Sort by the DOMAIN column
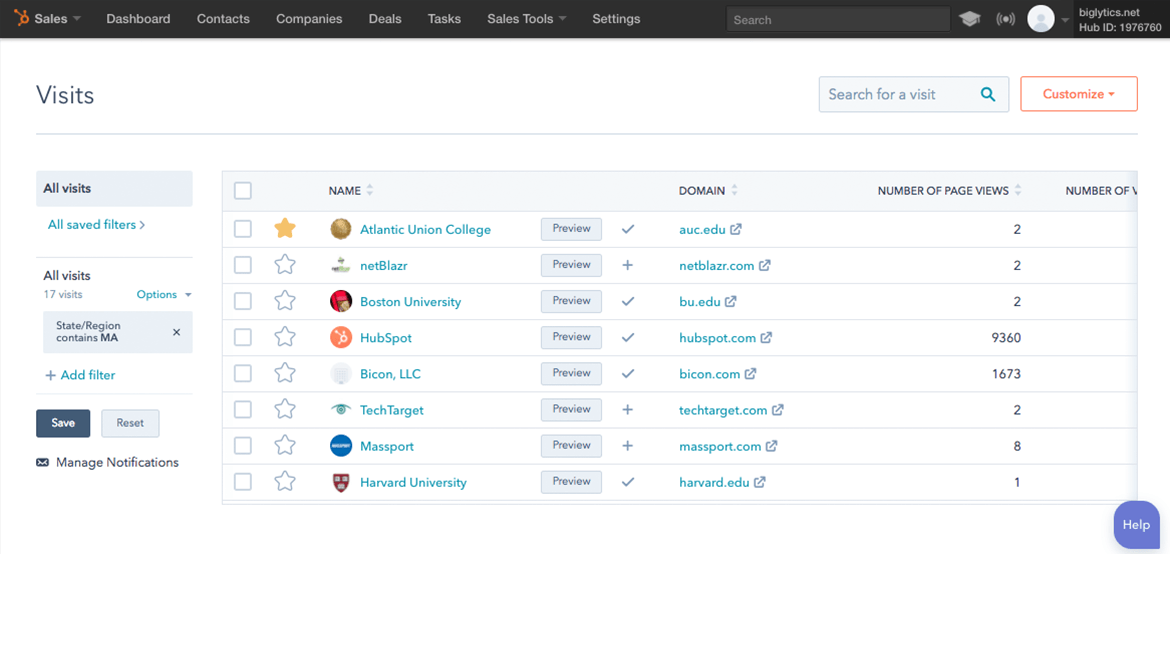Viewport: 1170px width, 658px height. [708, 190]
